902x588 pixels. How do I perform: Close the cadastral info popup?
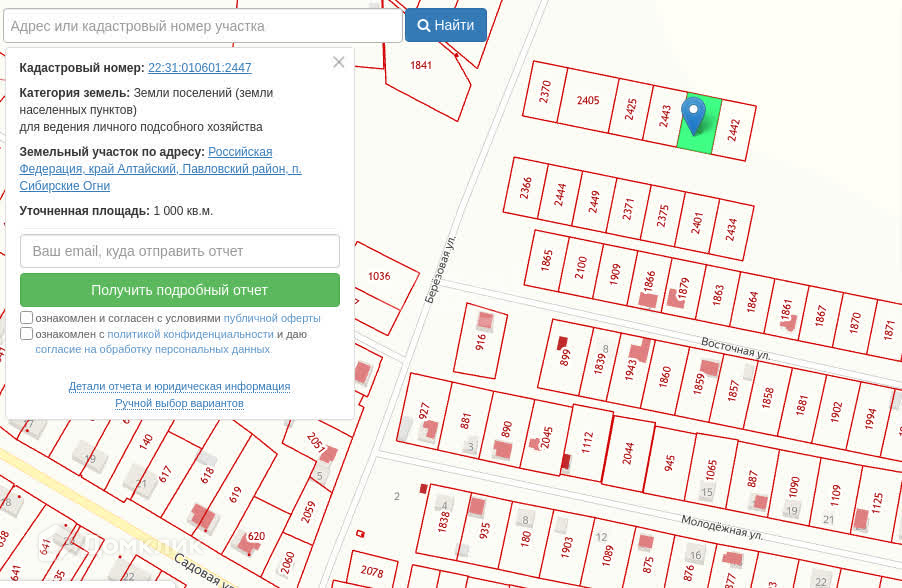[338, 62]
